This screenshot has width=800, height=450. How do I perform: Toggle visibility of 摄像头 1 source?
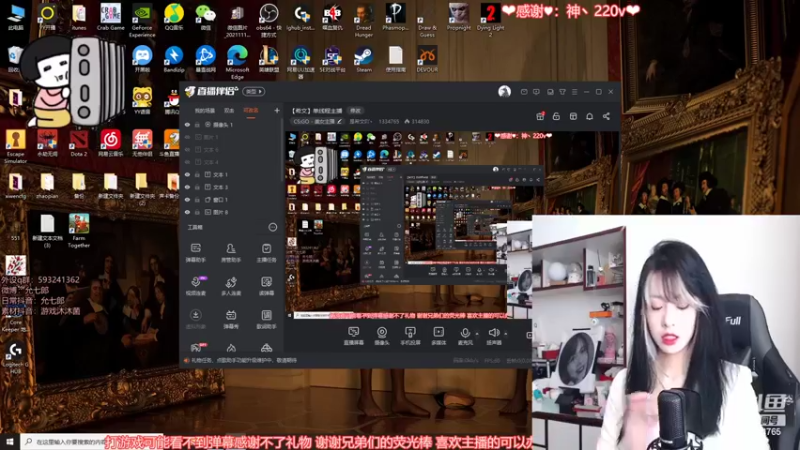pos(187,124)
